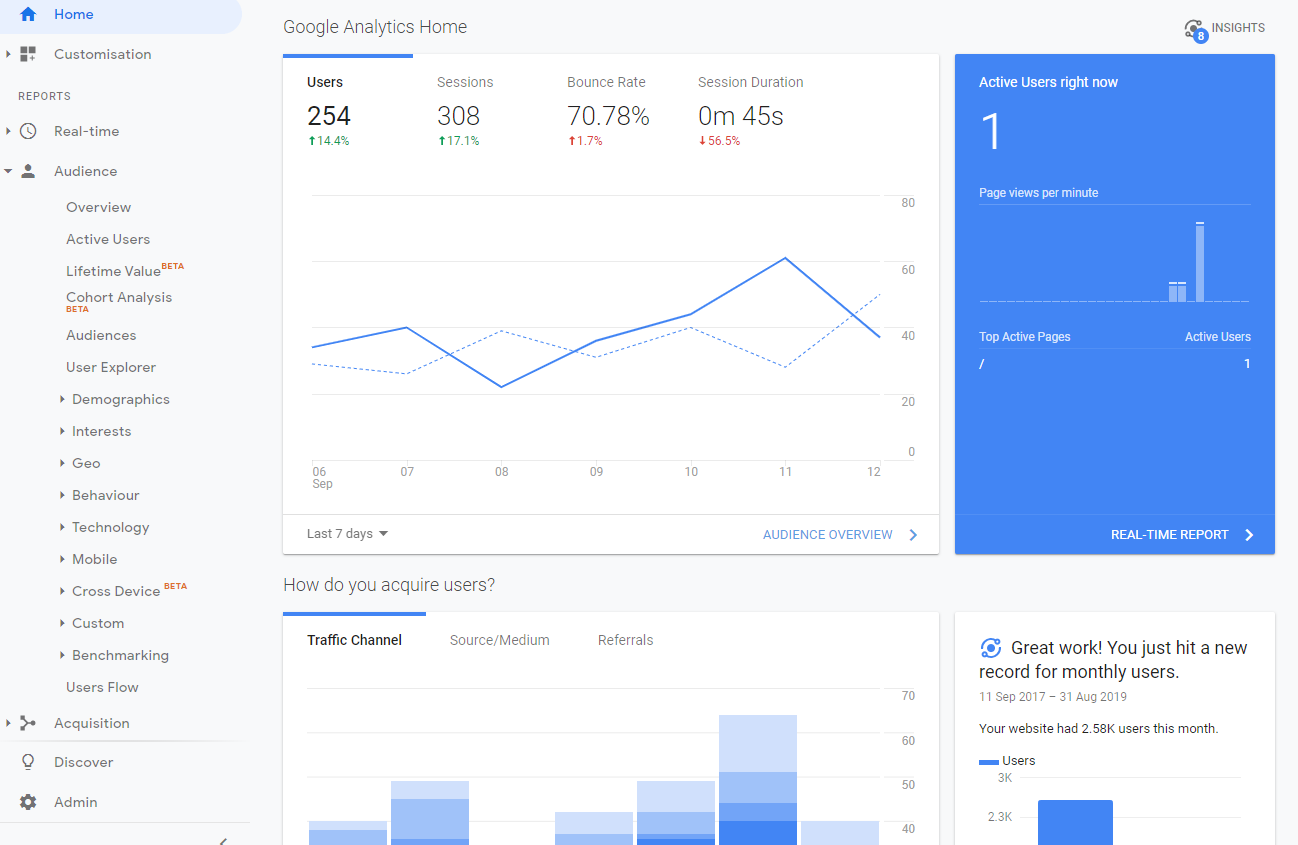Viewport: 1298px width, 845px height.
Task: Click the Audience person icon
Action: [28, 171]
